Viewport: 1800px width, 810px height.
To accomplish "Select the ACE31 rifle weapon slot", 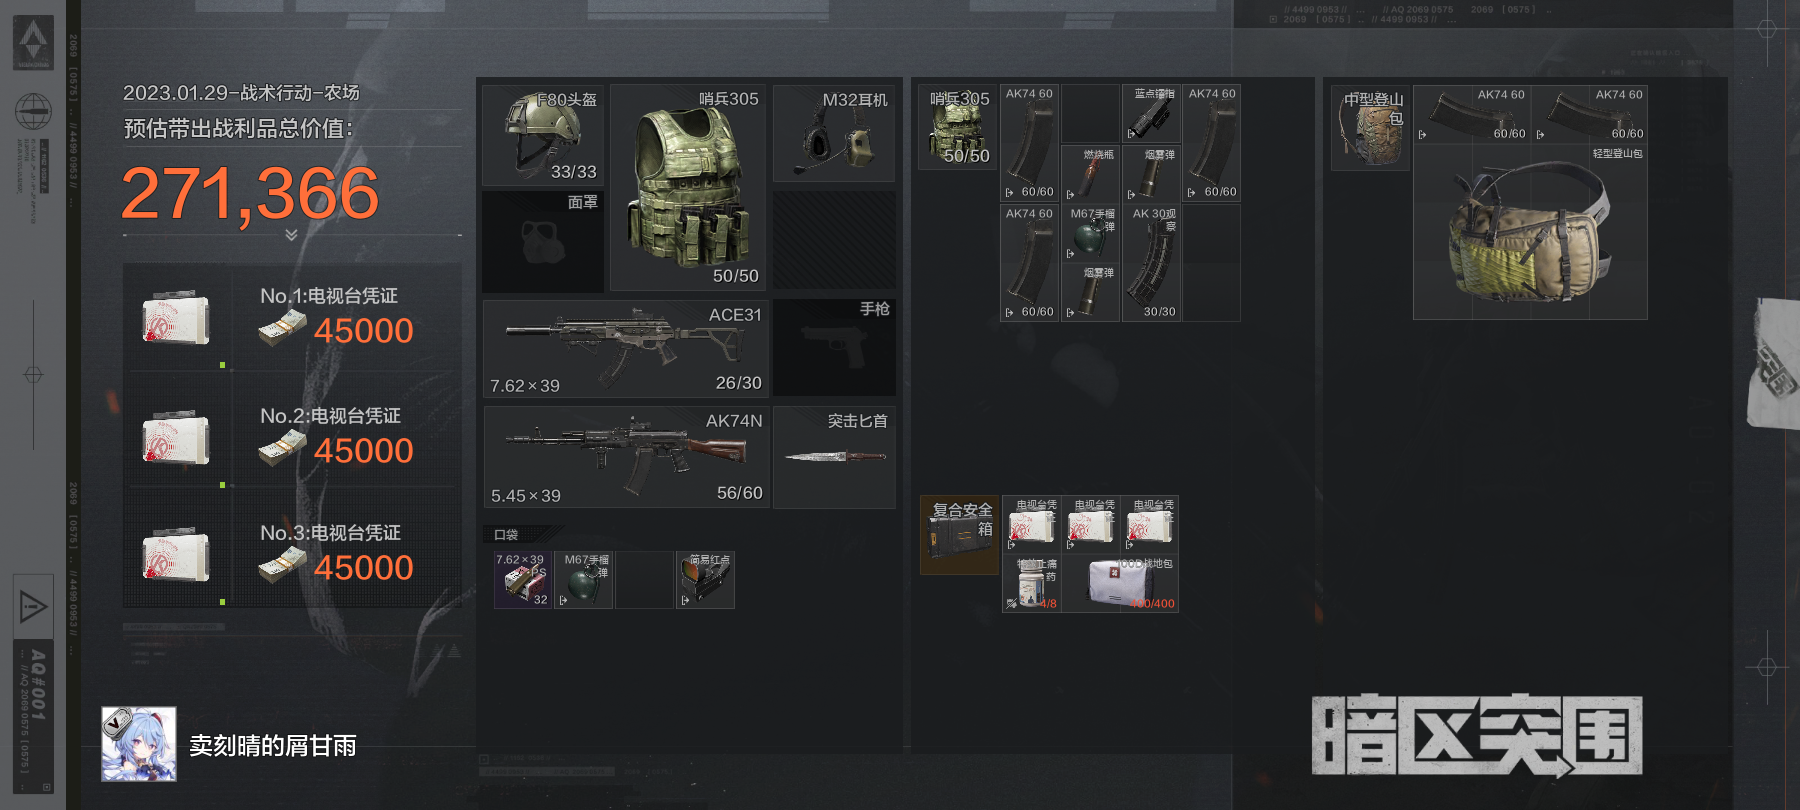I will pyautogui.click(x=626, y=349).
